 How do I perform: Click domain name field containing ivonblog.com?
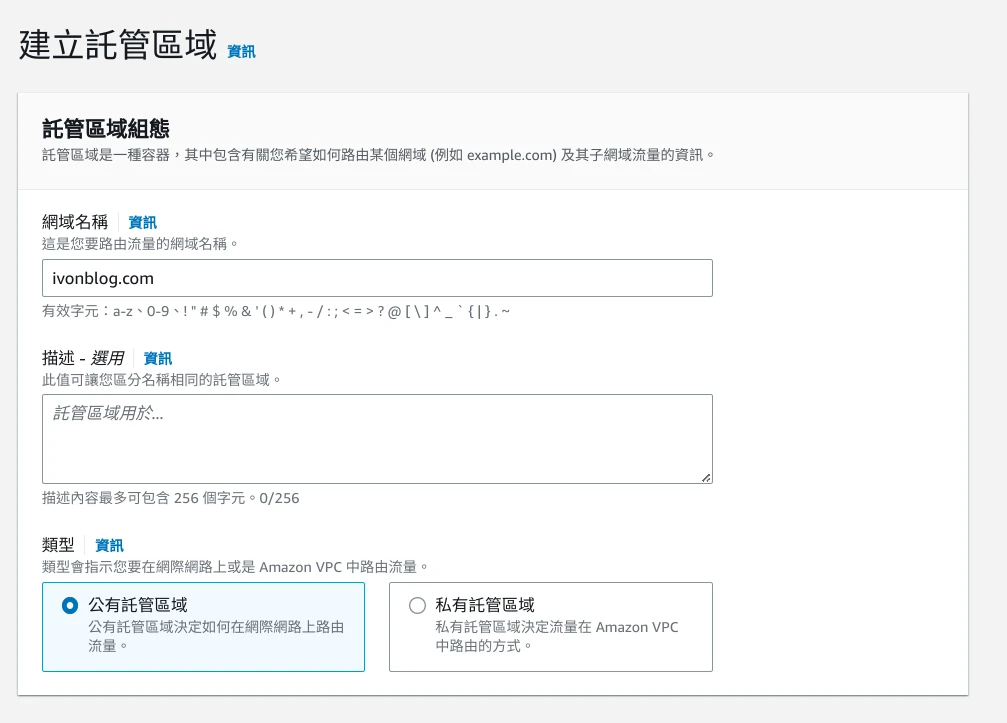pos(377,278)
